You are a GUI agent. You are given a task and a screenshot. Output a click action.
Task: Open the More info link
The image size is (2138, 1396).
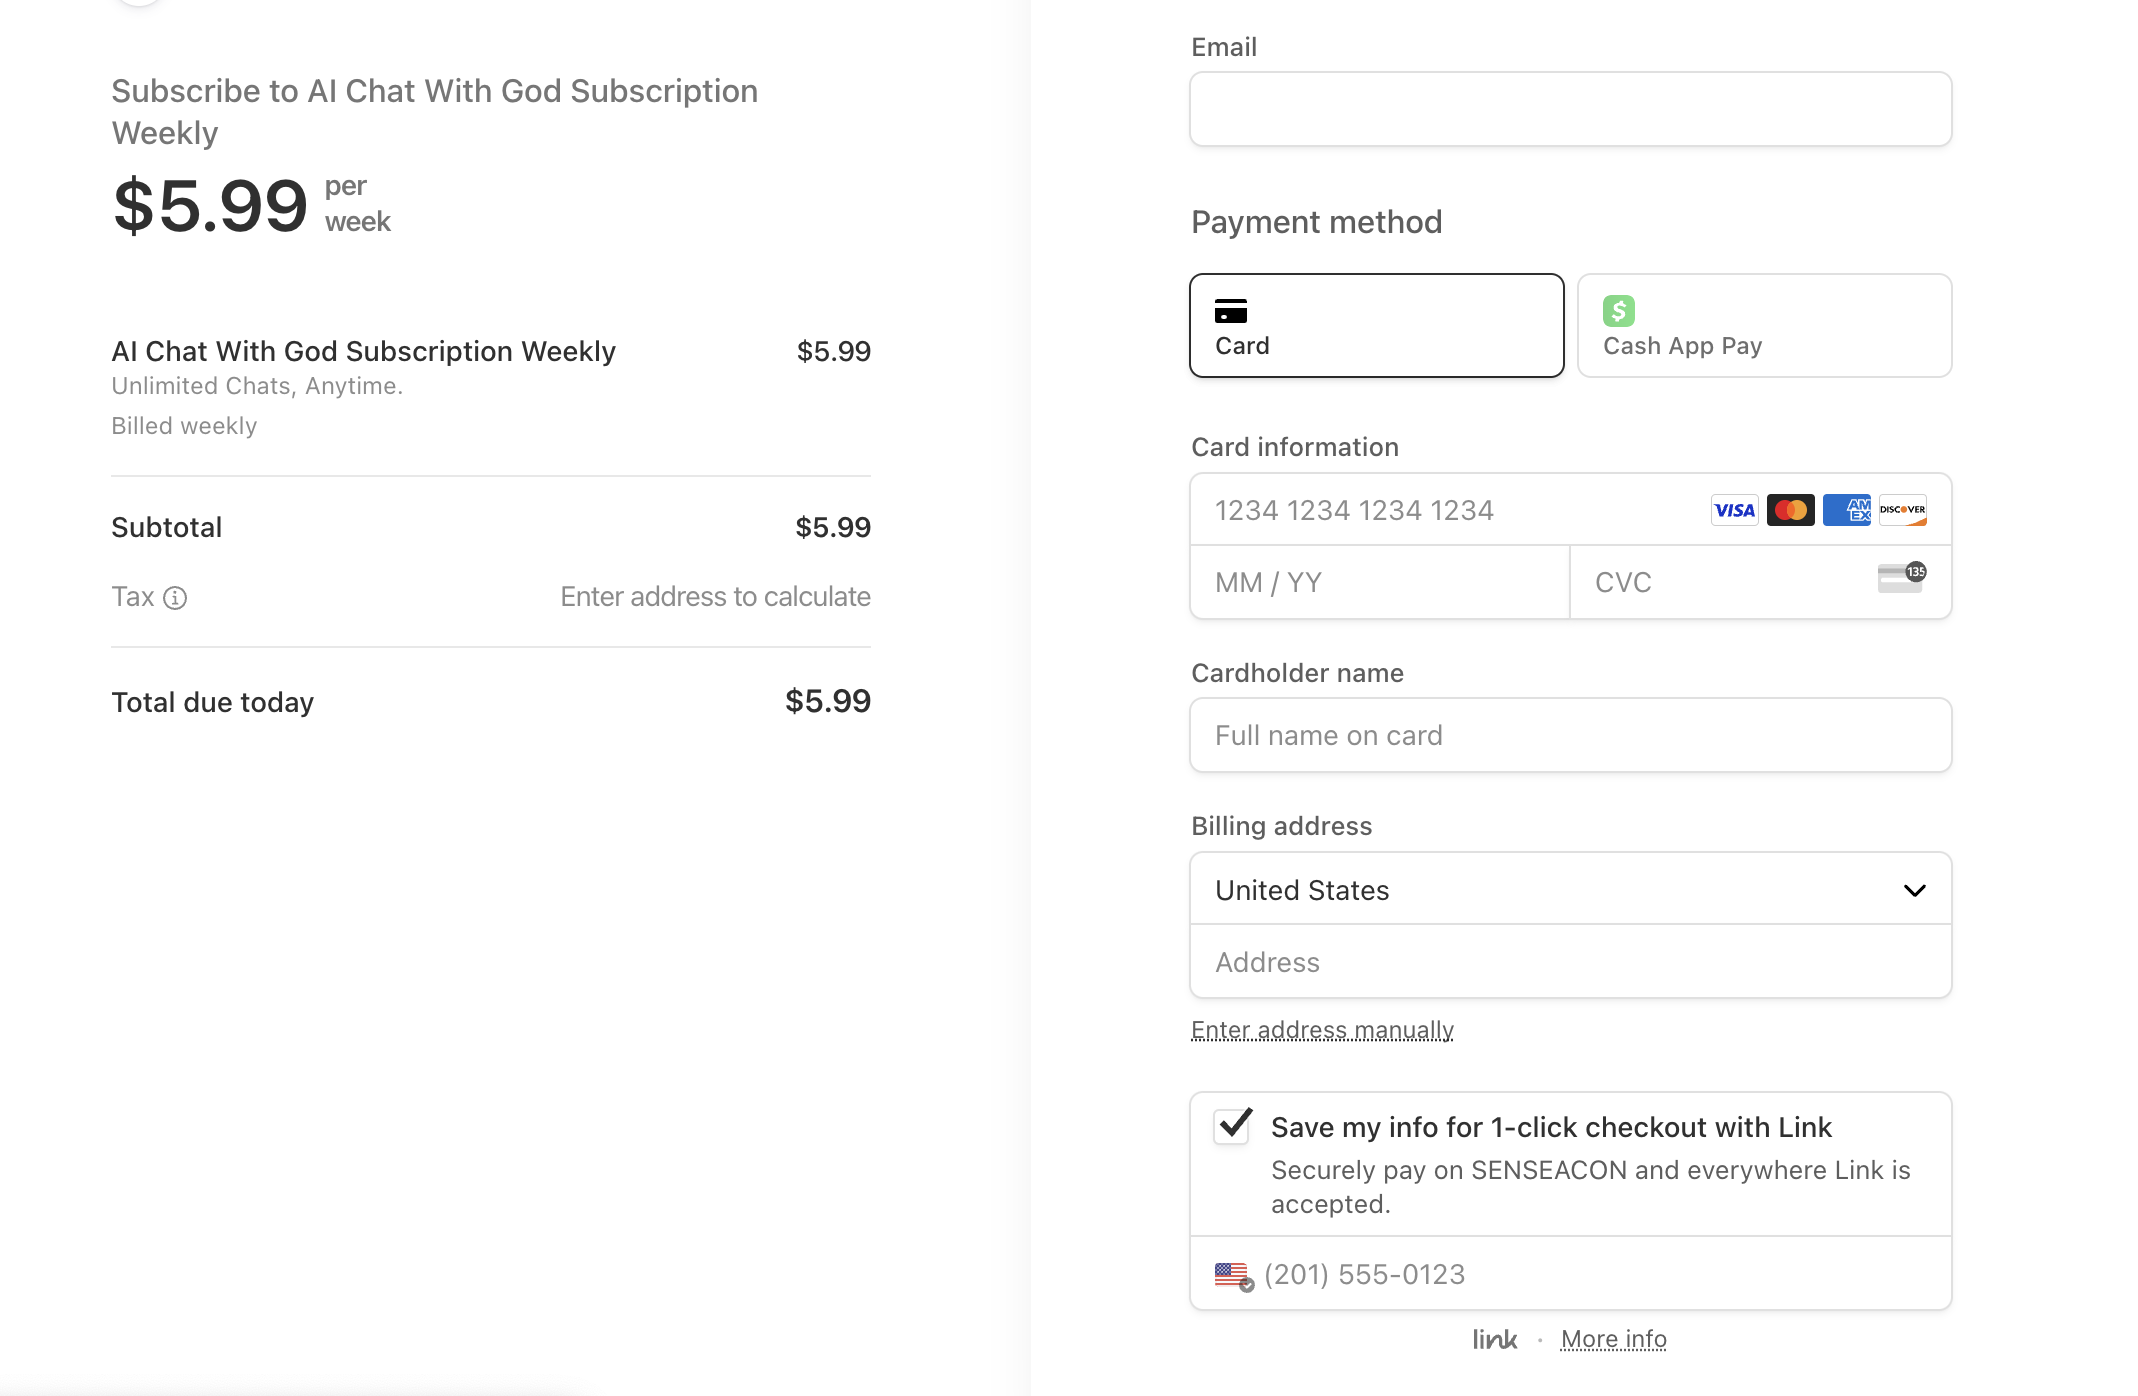tap(1613, 1339)
